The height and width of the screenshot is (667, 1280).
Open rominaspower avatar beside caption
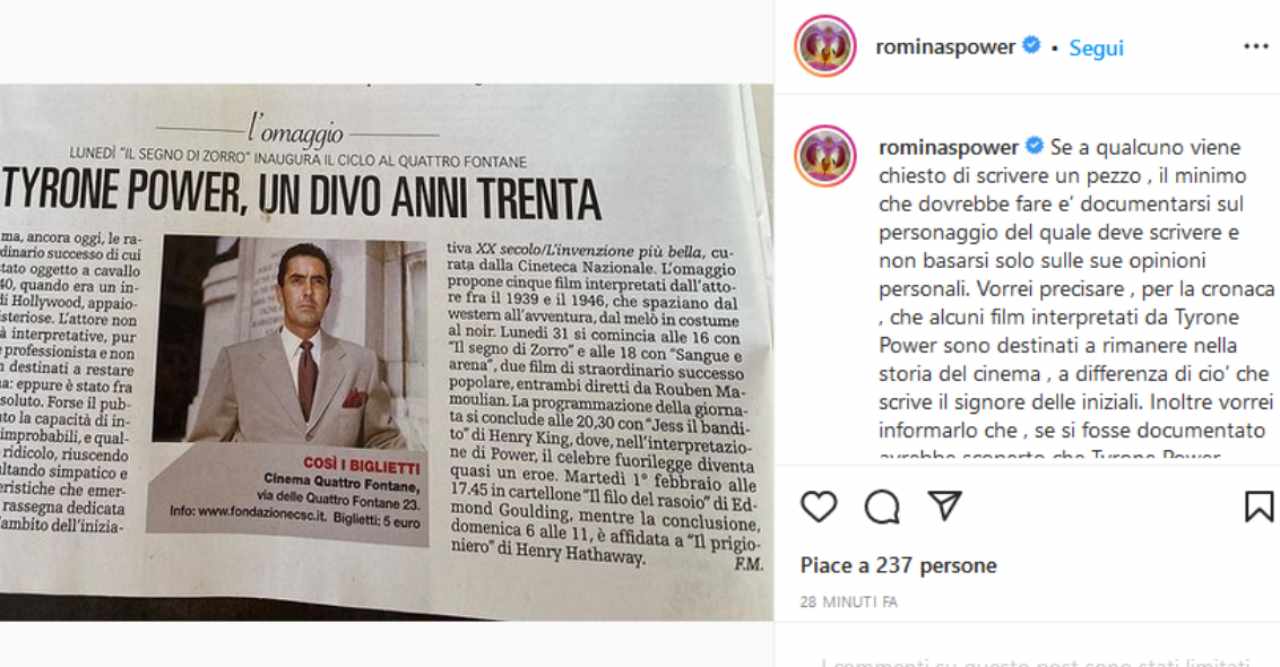click(825, 156)
